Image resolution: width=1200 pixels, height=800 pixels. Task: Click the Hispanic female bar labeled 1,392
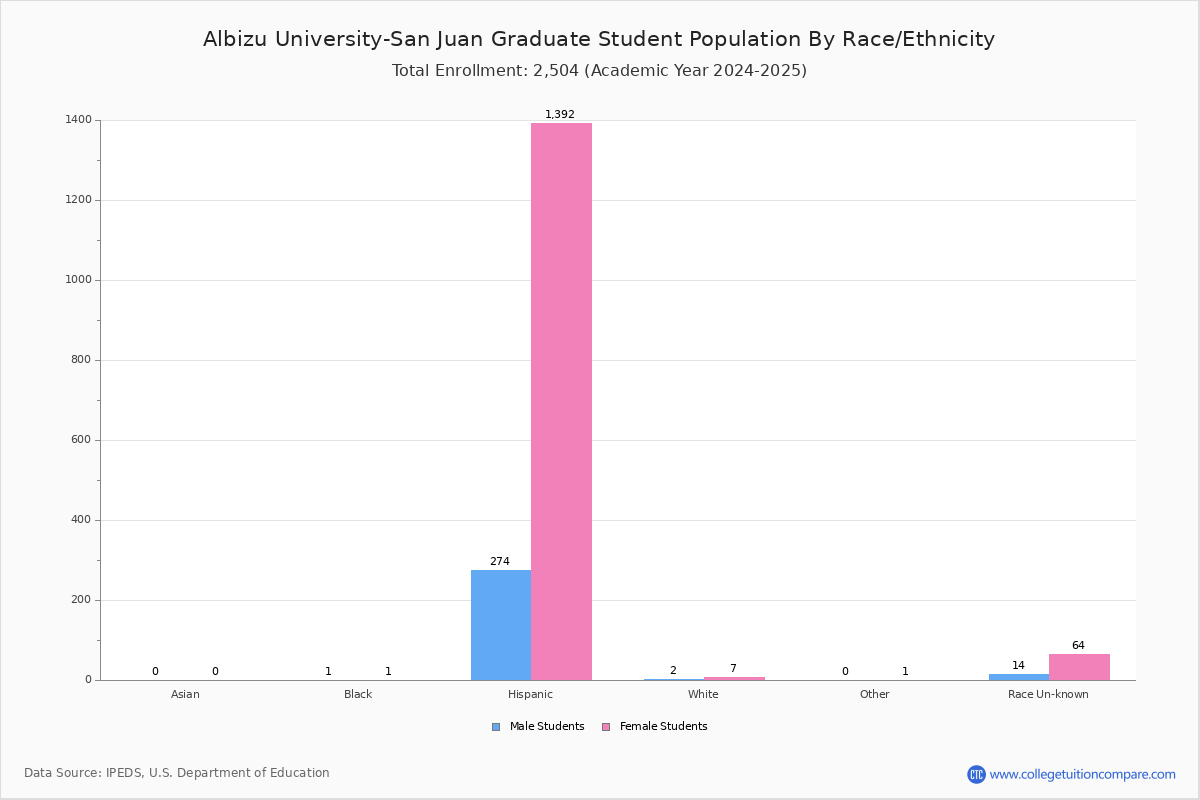561,401
